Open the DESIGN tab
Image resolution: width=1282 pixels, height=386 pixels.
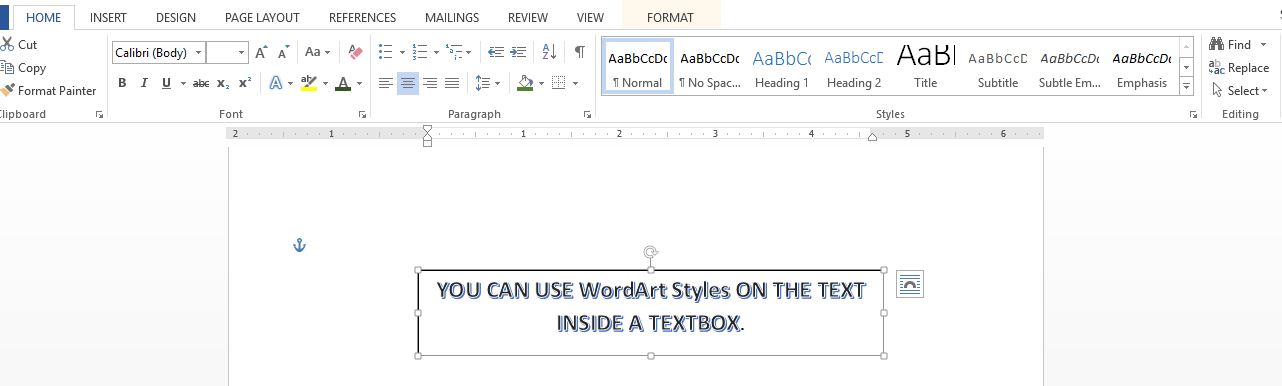point(176,18)
